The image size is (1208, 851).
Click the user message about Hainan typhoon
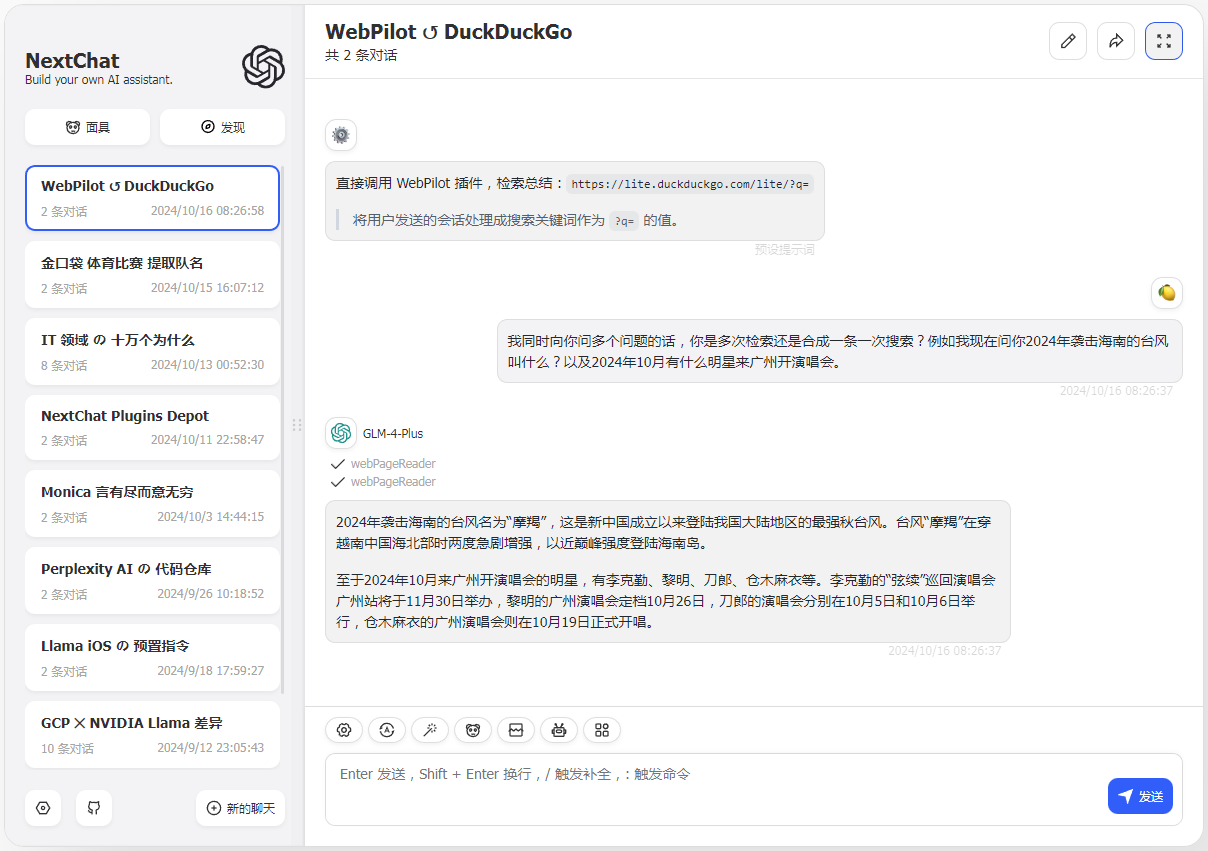pyautogui.click(x=840, y=351)
